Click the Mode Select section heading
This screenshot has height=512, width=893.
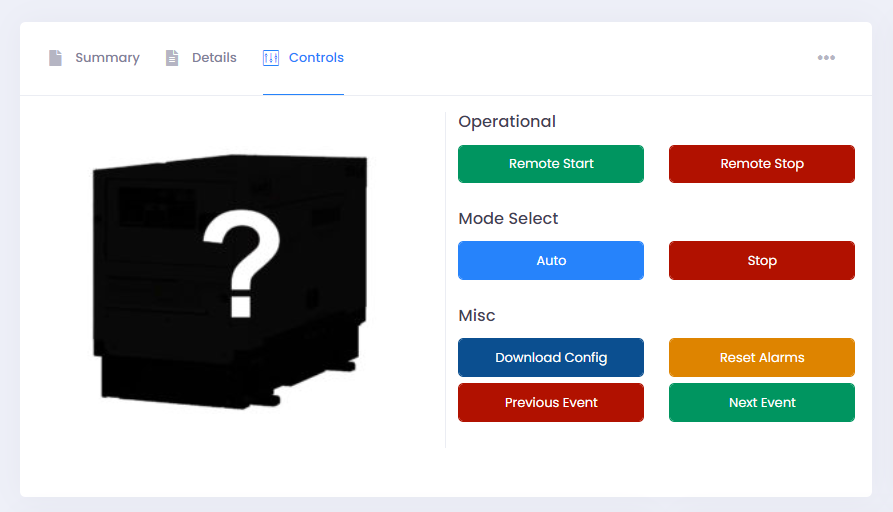[x=508, y=219]
